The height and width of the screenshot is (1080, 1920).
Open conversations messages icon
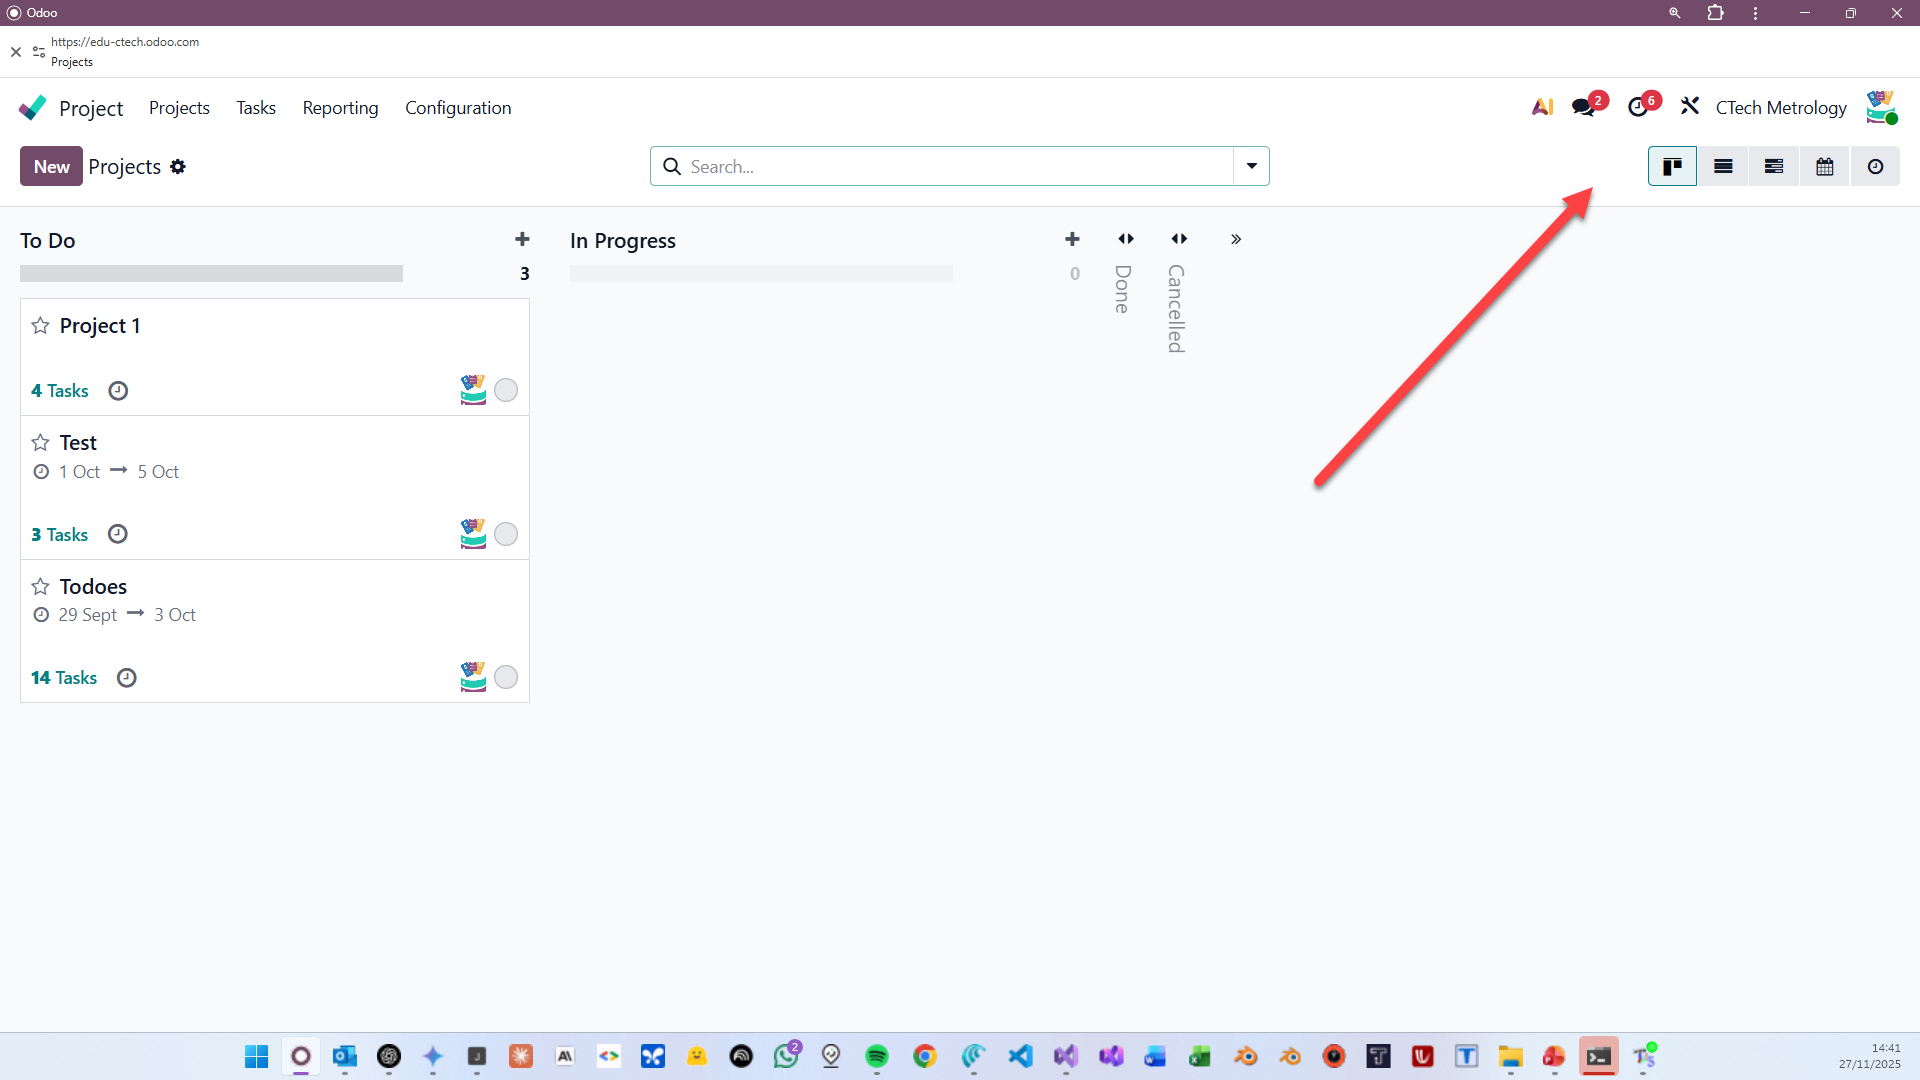[1583, 107]
